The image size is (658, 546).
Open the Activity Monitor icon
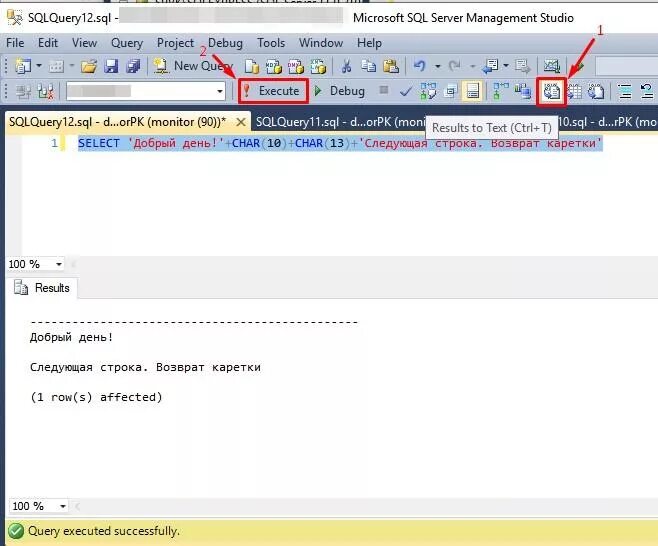click(552, 66)
